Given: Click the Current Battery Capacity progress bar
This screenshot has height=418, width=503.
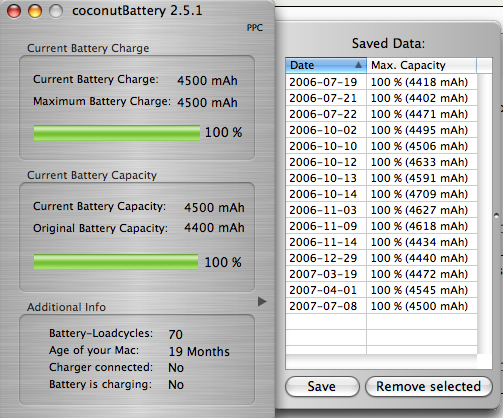Looking at the screenshot, I should click(x=116, y=262).
